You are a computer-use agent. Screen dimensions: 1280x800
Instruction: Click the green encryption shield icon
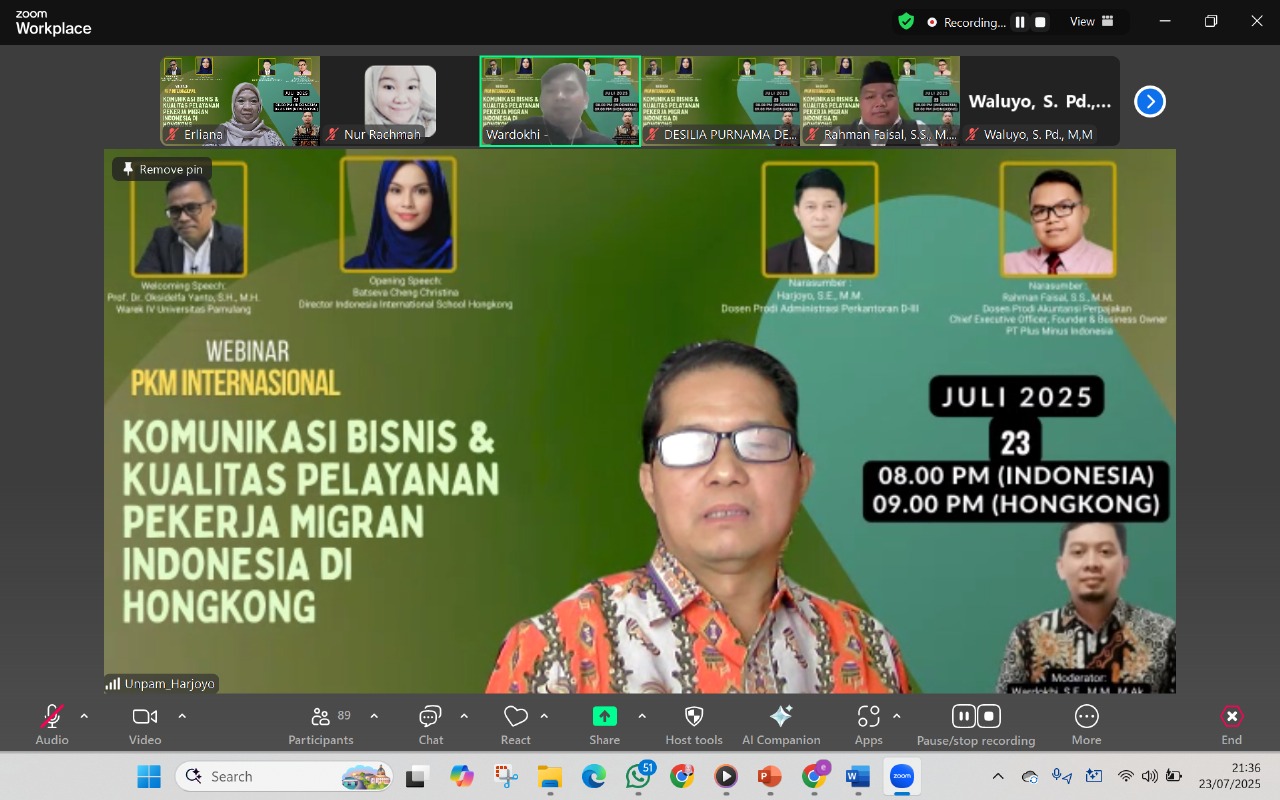pyautogui.click(x=906, y=21)
